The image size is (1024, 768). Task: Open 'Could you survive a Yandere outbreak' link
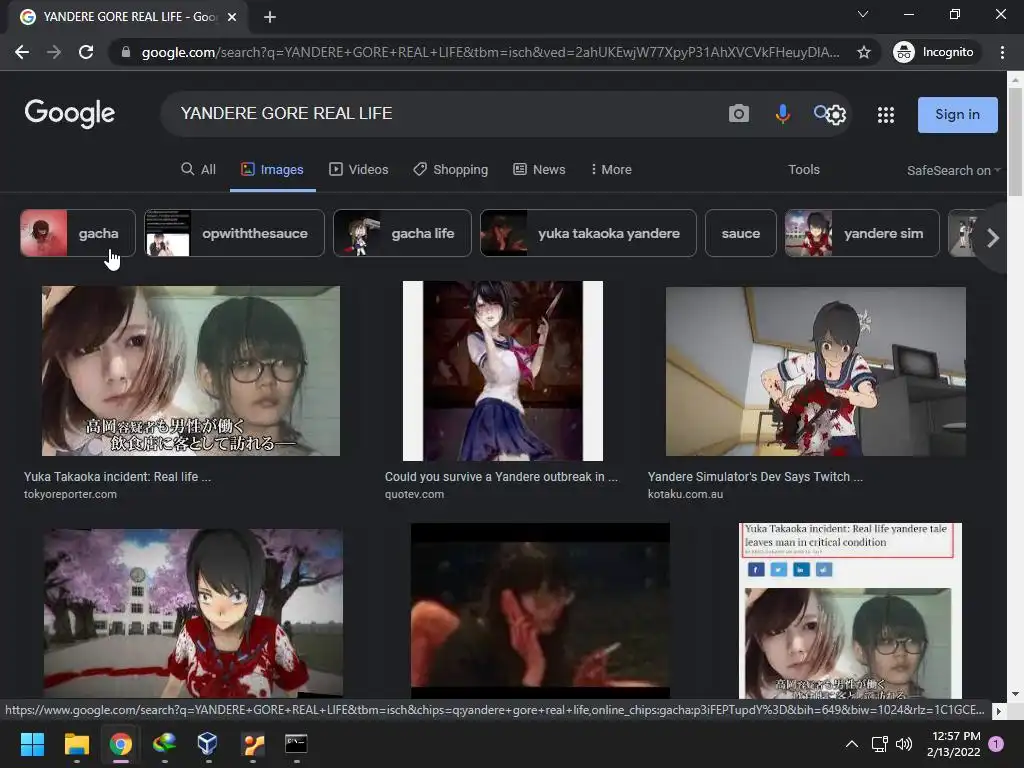[501, 477]
